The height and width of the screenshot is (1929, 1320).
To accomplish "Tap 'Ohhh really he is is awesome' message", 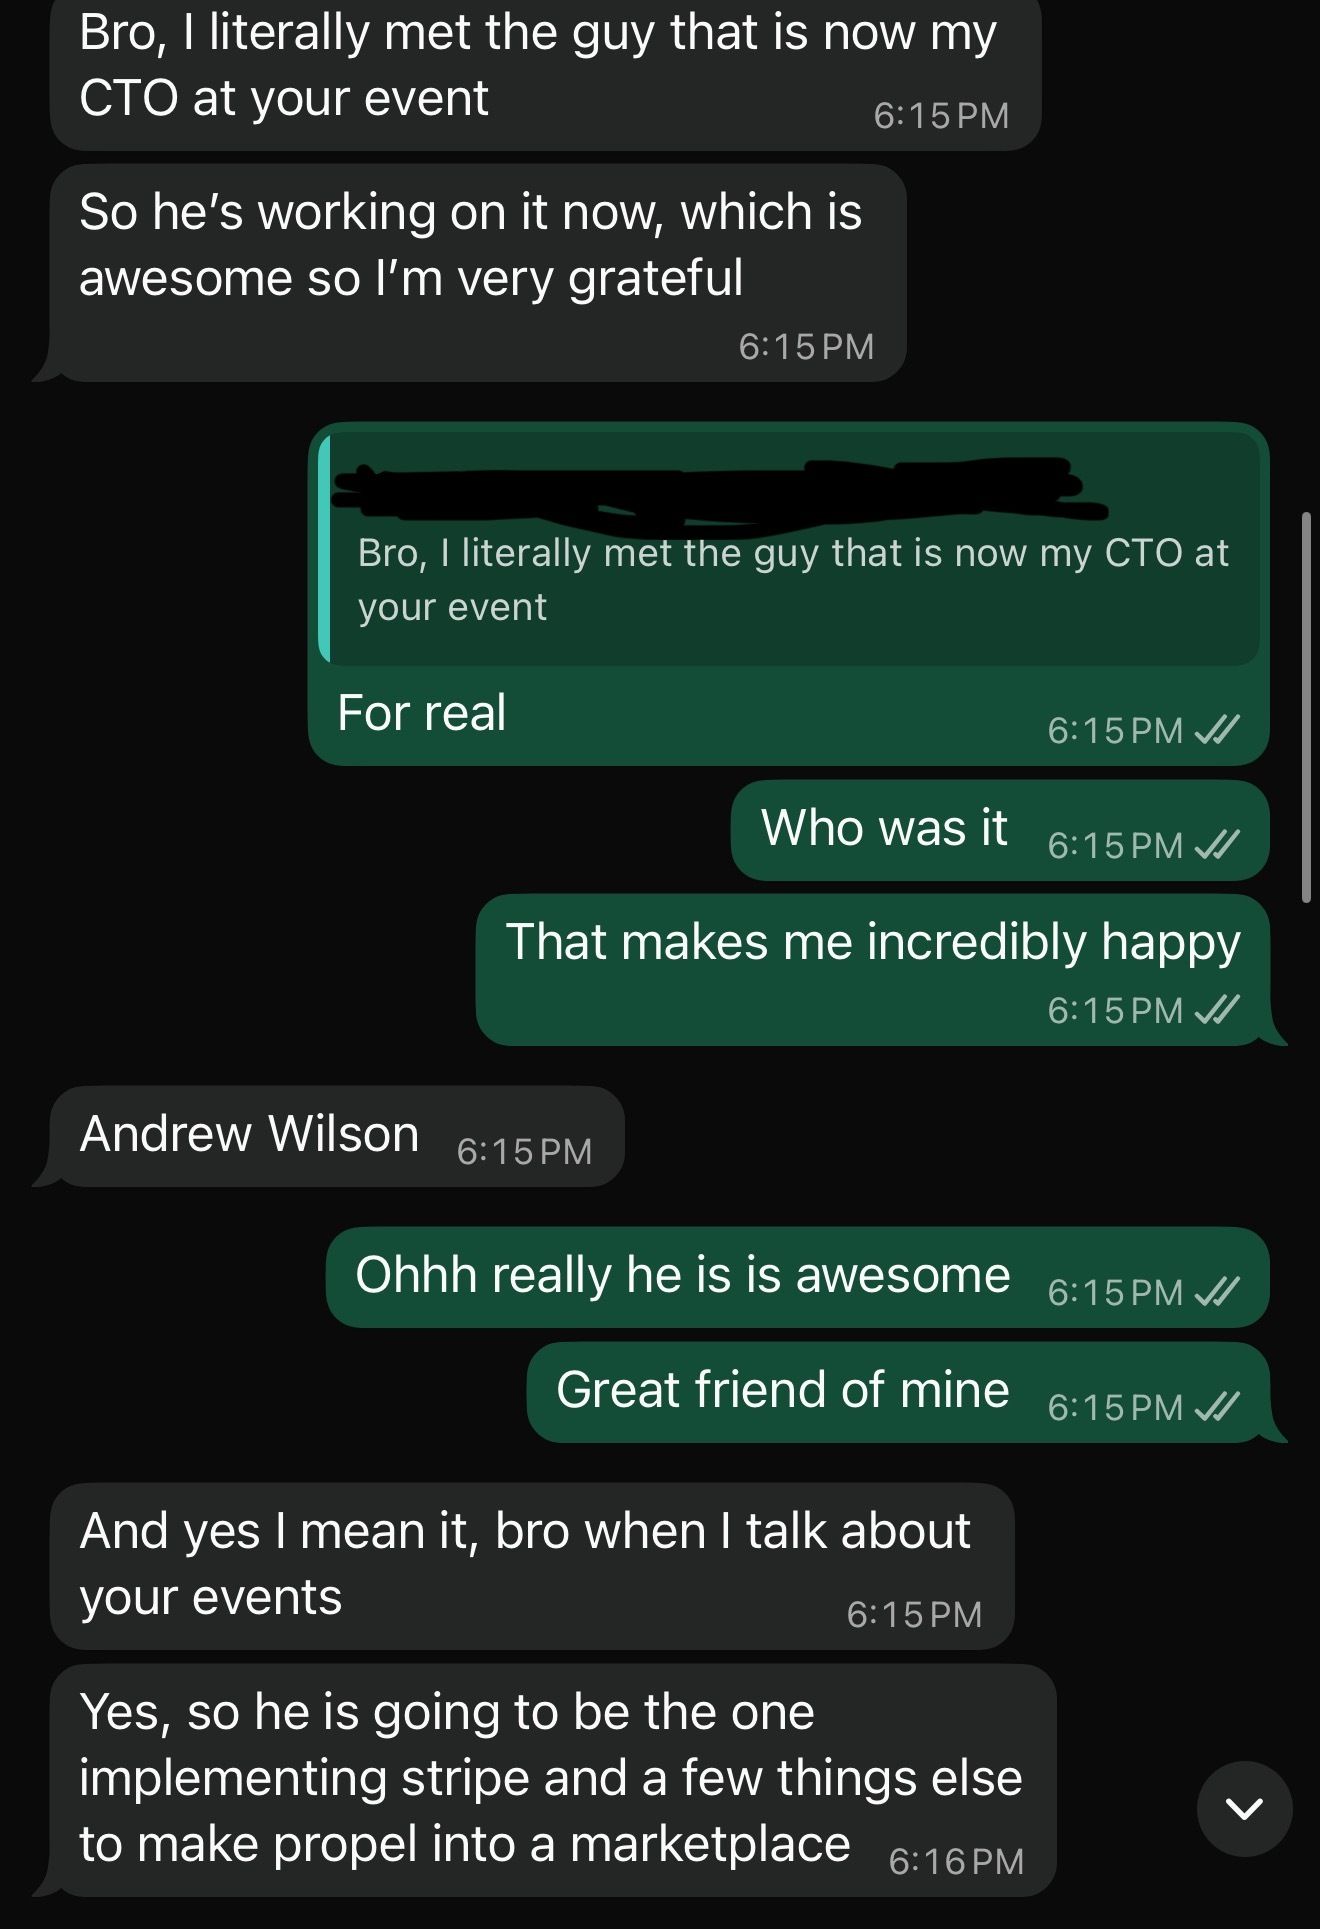I will (x=797, y=1277).
